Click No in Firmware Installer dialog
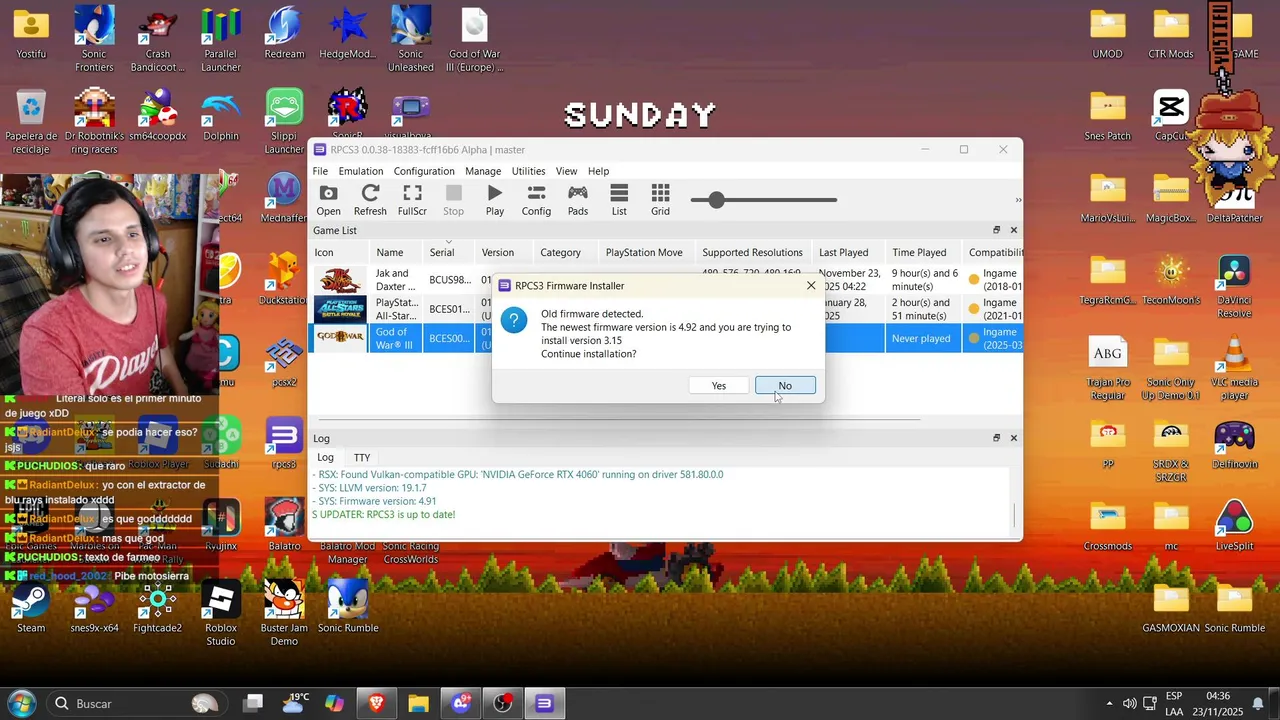The height and width of the screenshot is (720, 1280). coord(785,386)
